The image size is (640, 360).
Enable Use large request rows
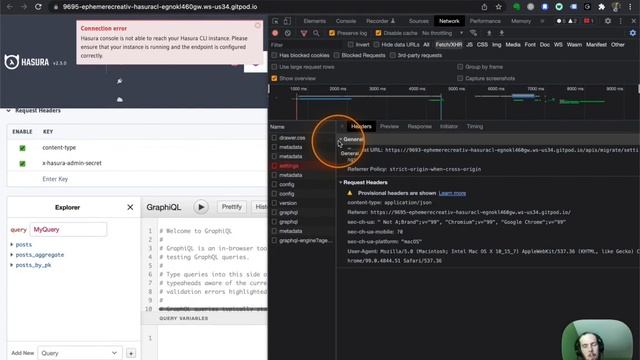tap(274, 67)
